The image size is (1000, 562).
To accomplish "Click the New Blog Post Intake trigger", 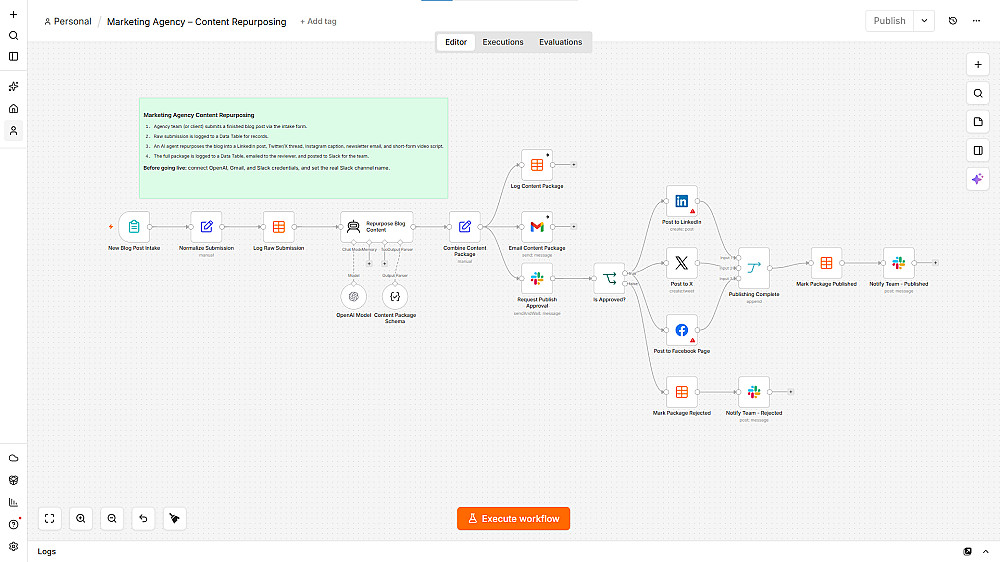I will pyautogui.click(x=134, y=226).
